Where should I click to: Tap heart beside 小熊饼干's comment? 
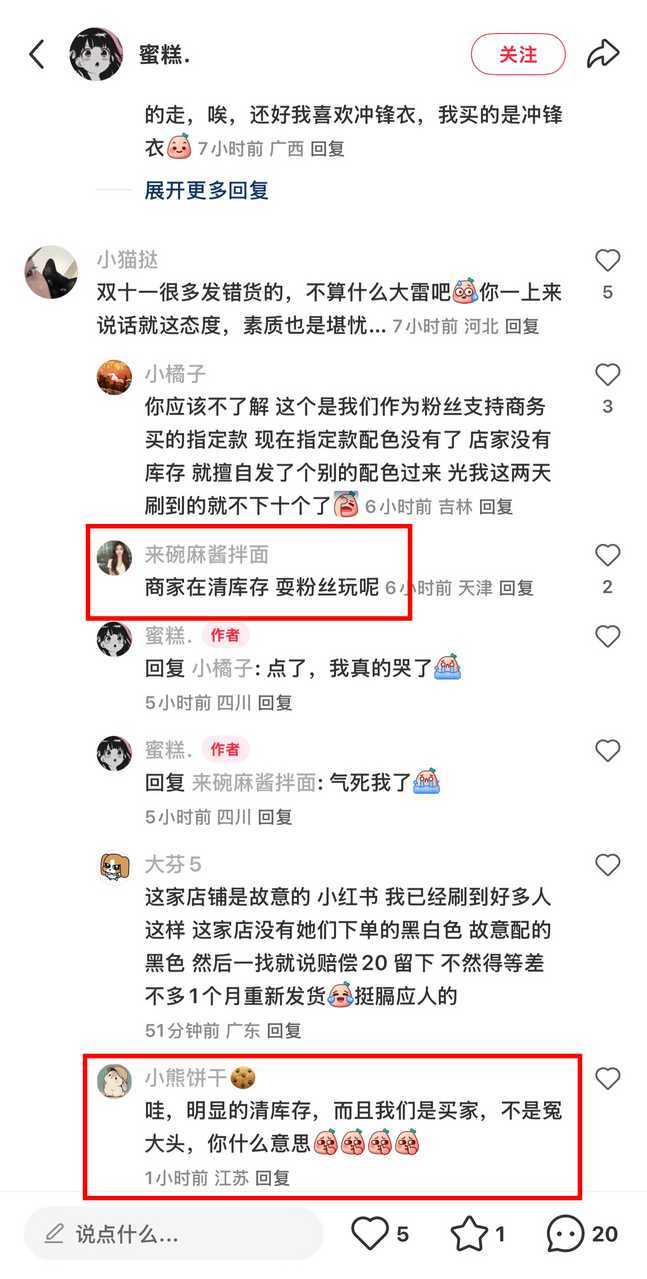[608, 1078]
